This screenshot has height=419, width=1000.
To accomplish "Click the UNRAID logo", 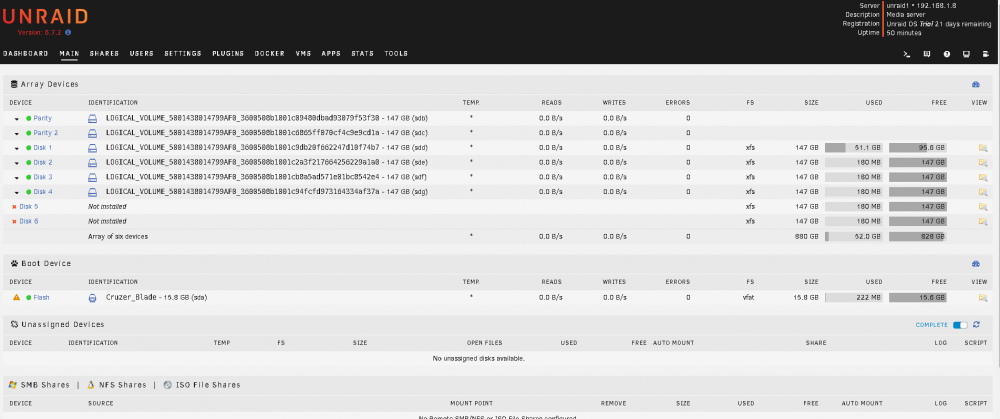I will click(45, 17).
